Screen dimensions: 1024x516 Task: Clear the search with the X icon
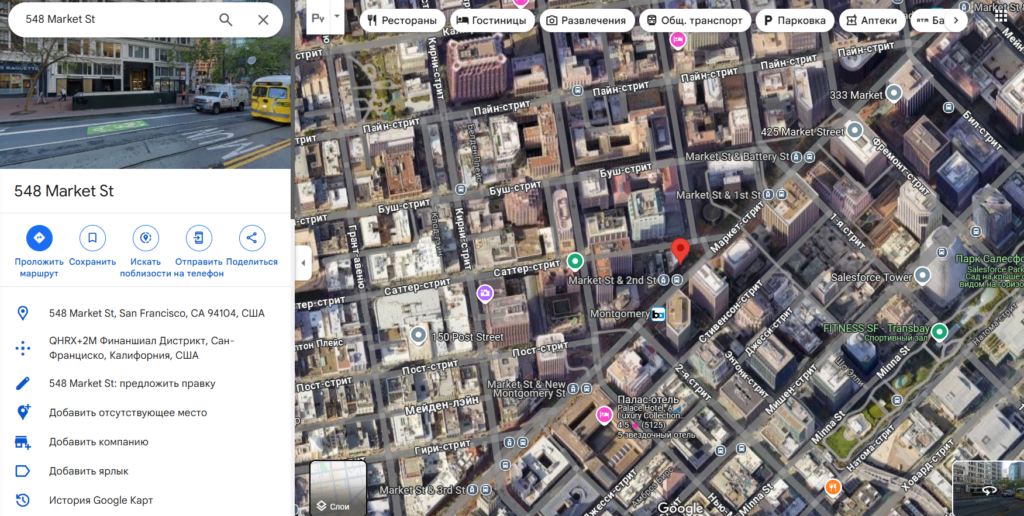263,20
